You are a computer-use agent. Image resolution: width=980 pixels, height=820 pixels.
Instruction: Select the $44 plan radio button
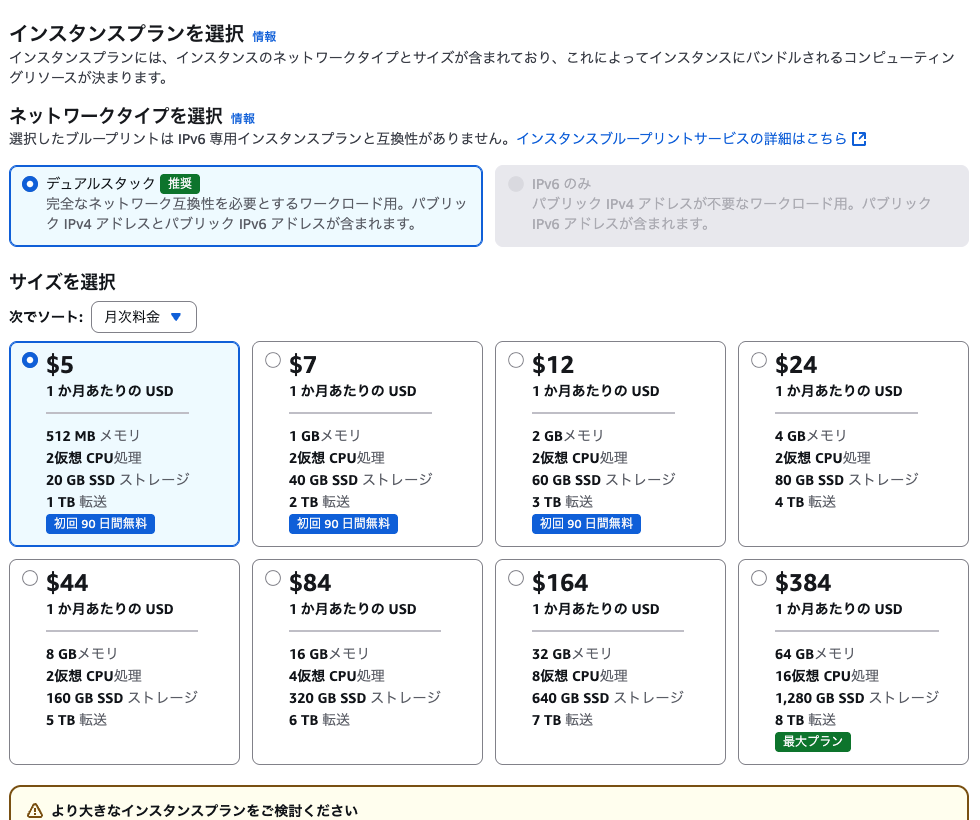click(30, 578)
